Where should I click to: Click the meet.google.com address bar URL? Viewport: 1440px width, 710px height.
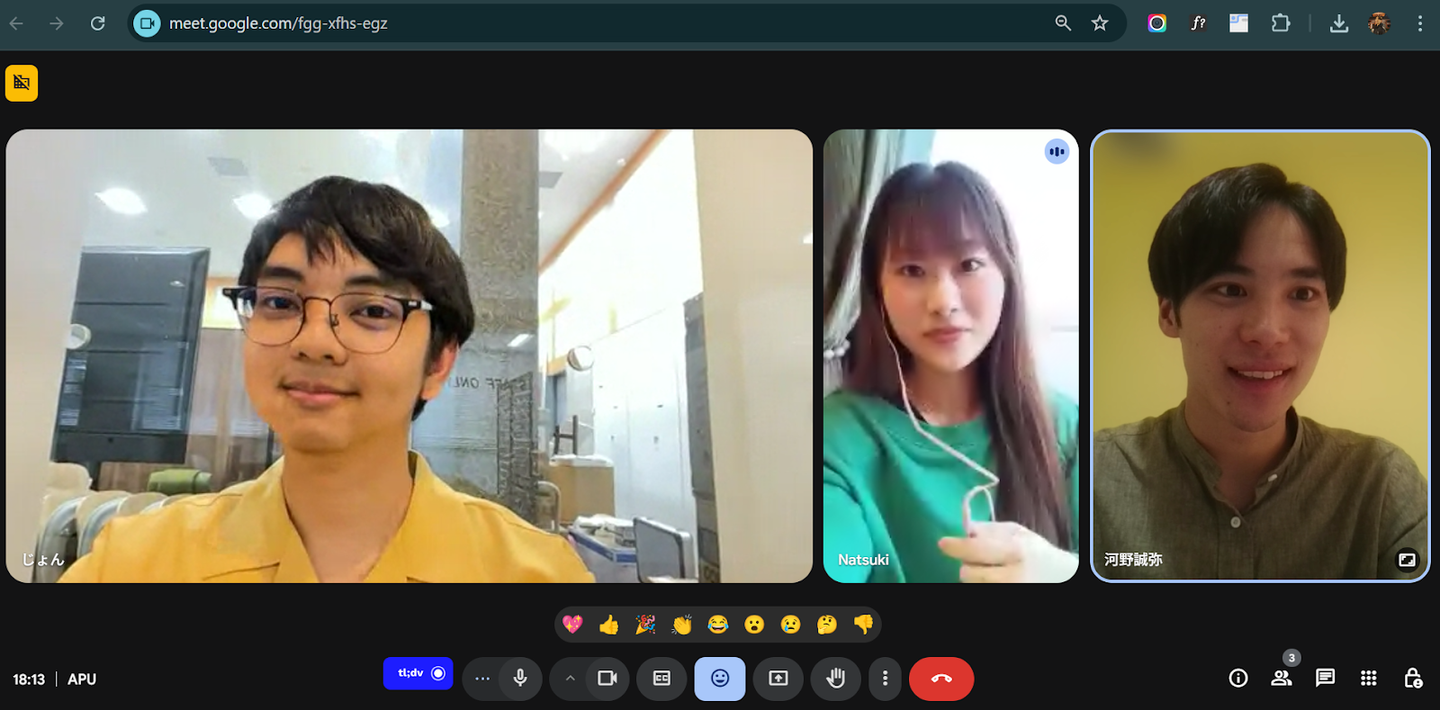[x=278, y=23]
